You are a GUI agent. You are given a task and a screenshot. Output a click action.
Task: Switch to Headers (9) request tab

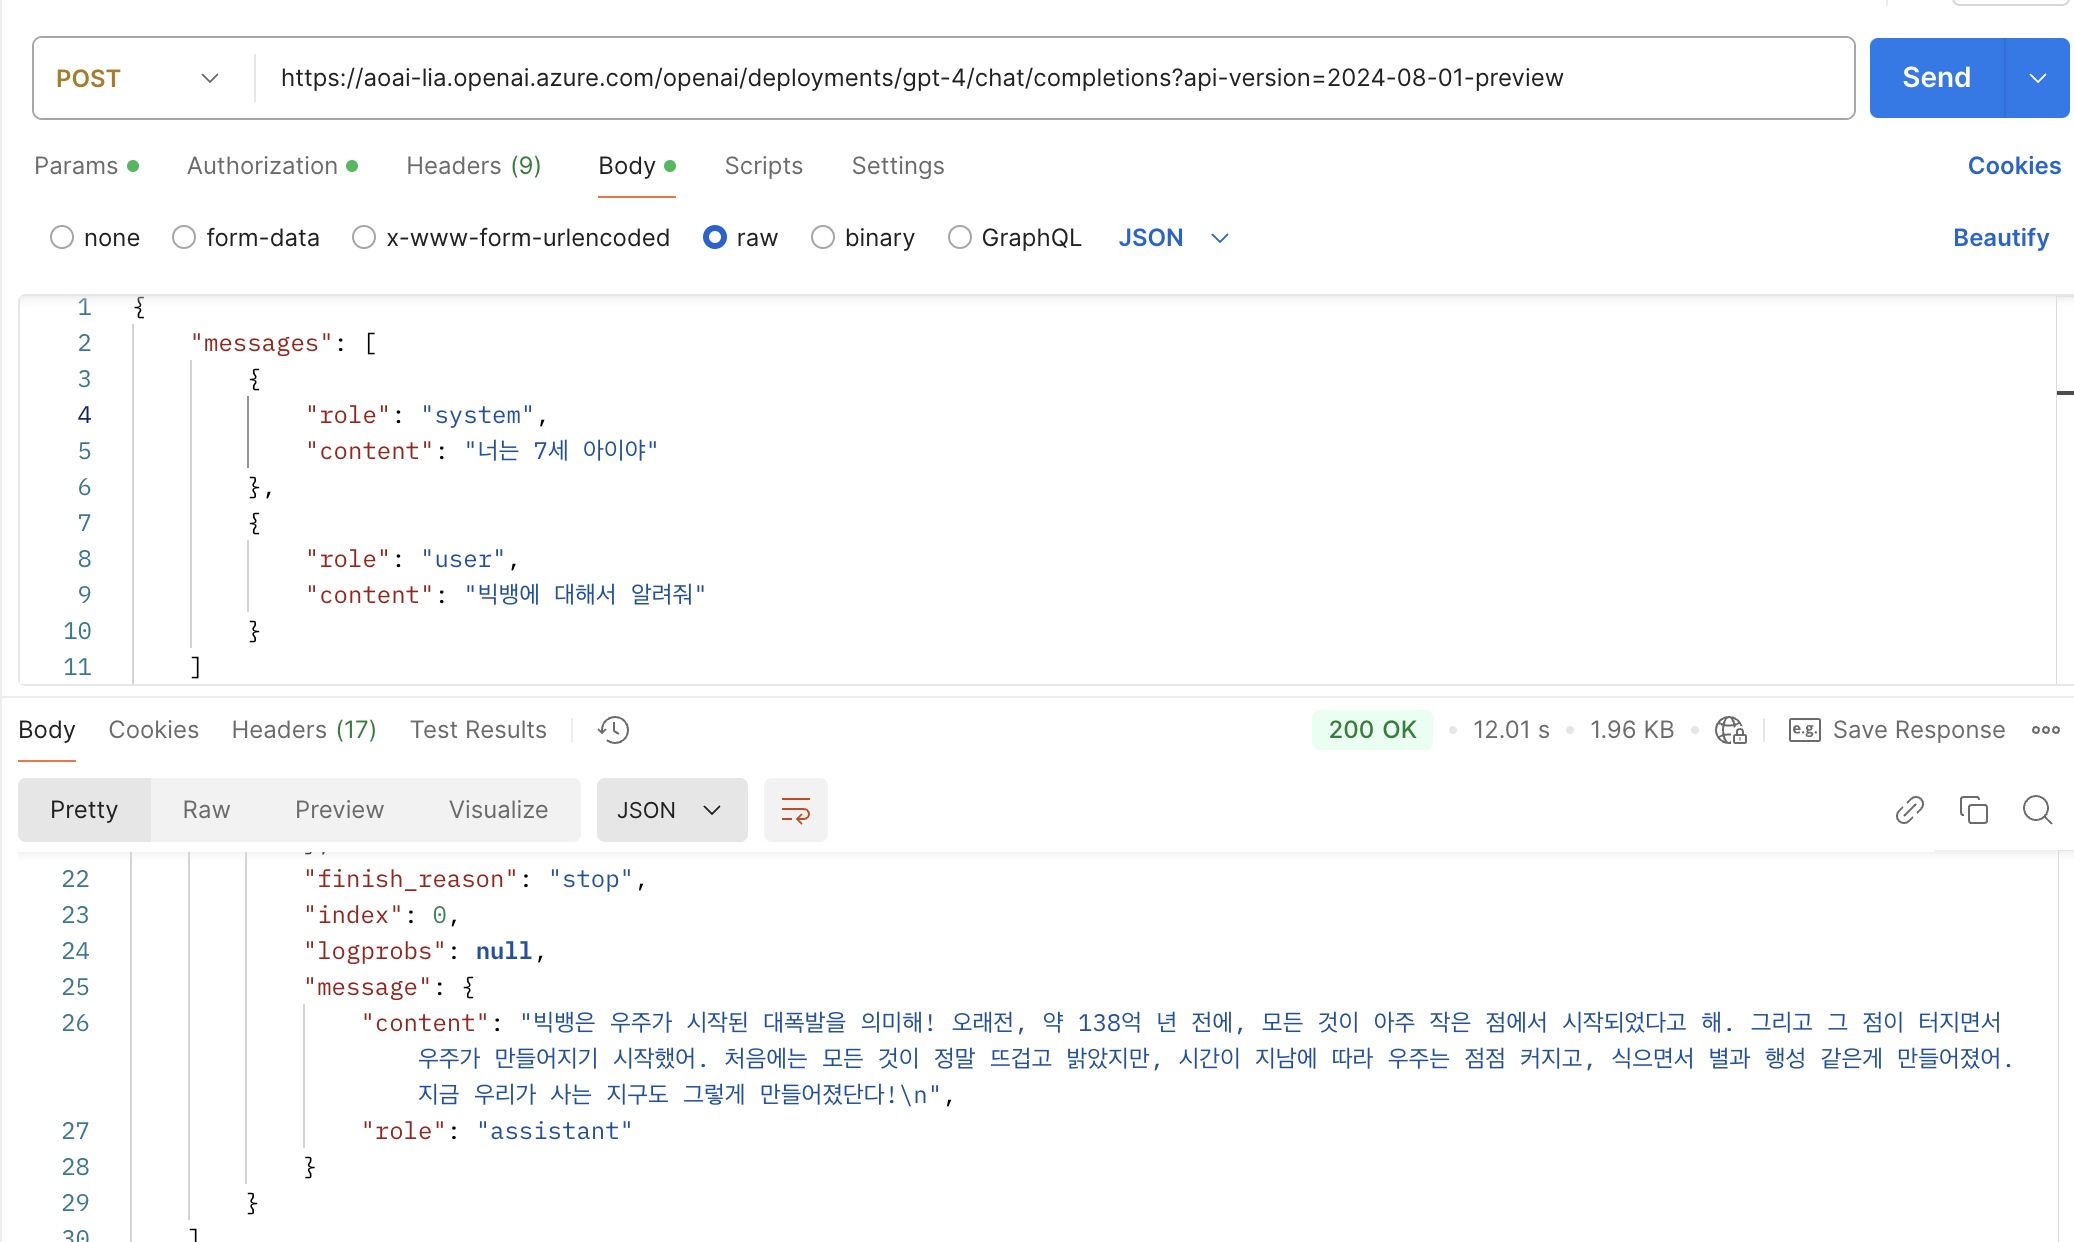pyautogui.click(x=473, y=166)
